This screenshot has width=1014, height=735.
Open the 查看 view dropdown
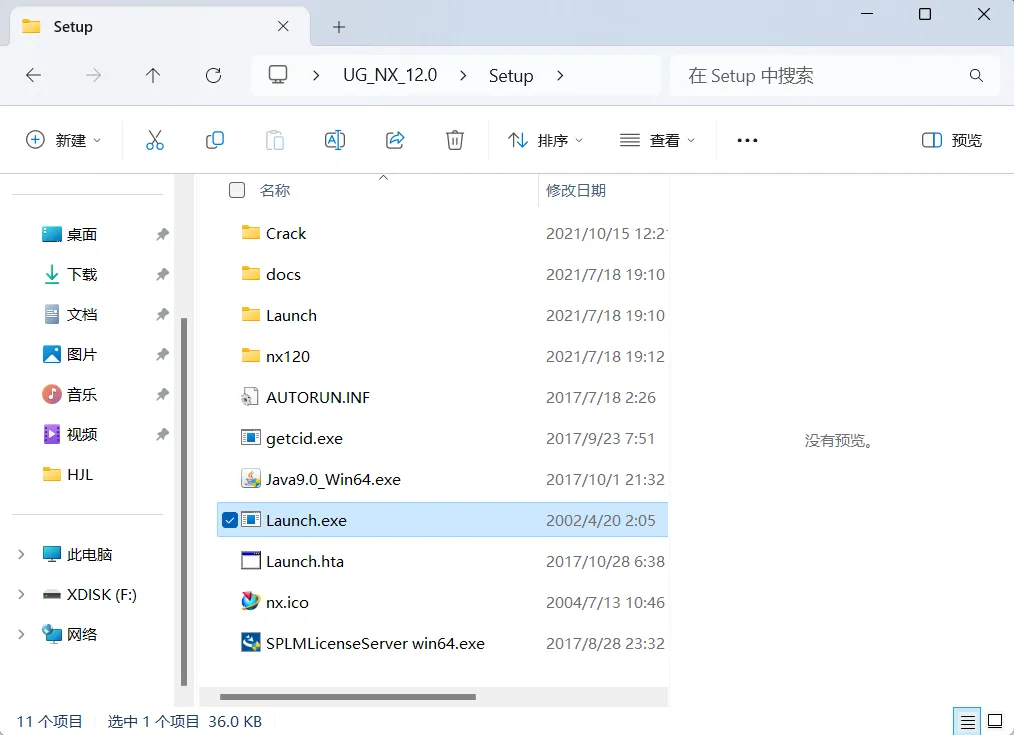click(657, 140)
